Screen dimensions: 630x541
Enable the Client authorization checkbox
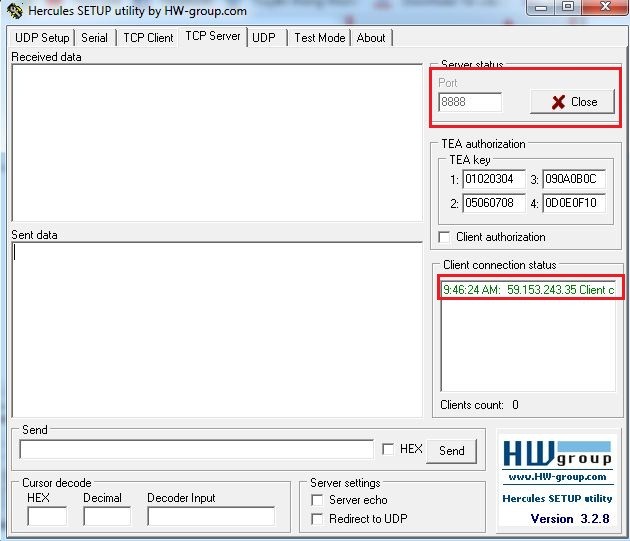tap(444, 237)
